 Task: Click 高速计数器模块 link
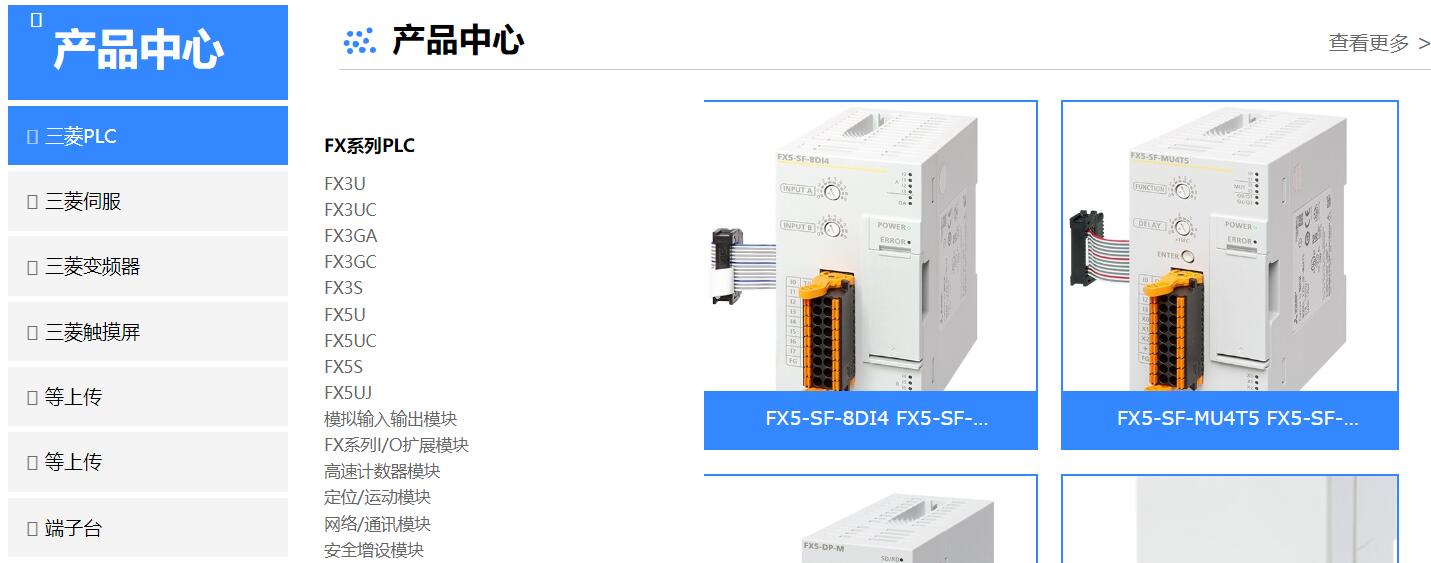coord(382,471)
